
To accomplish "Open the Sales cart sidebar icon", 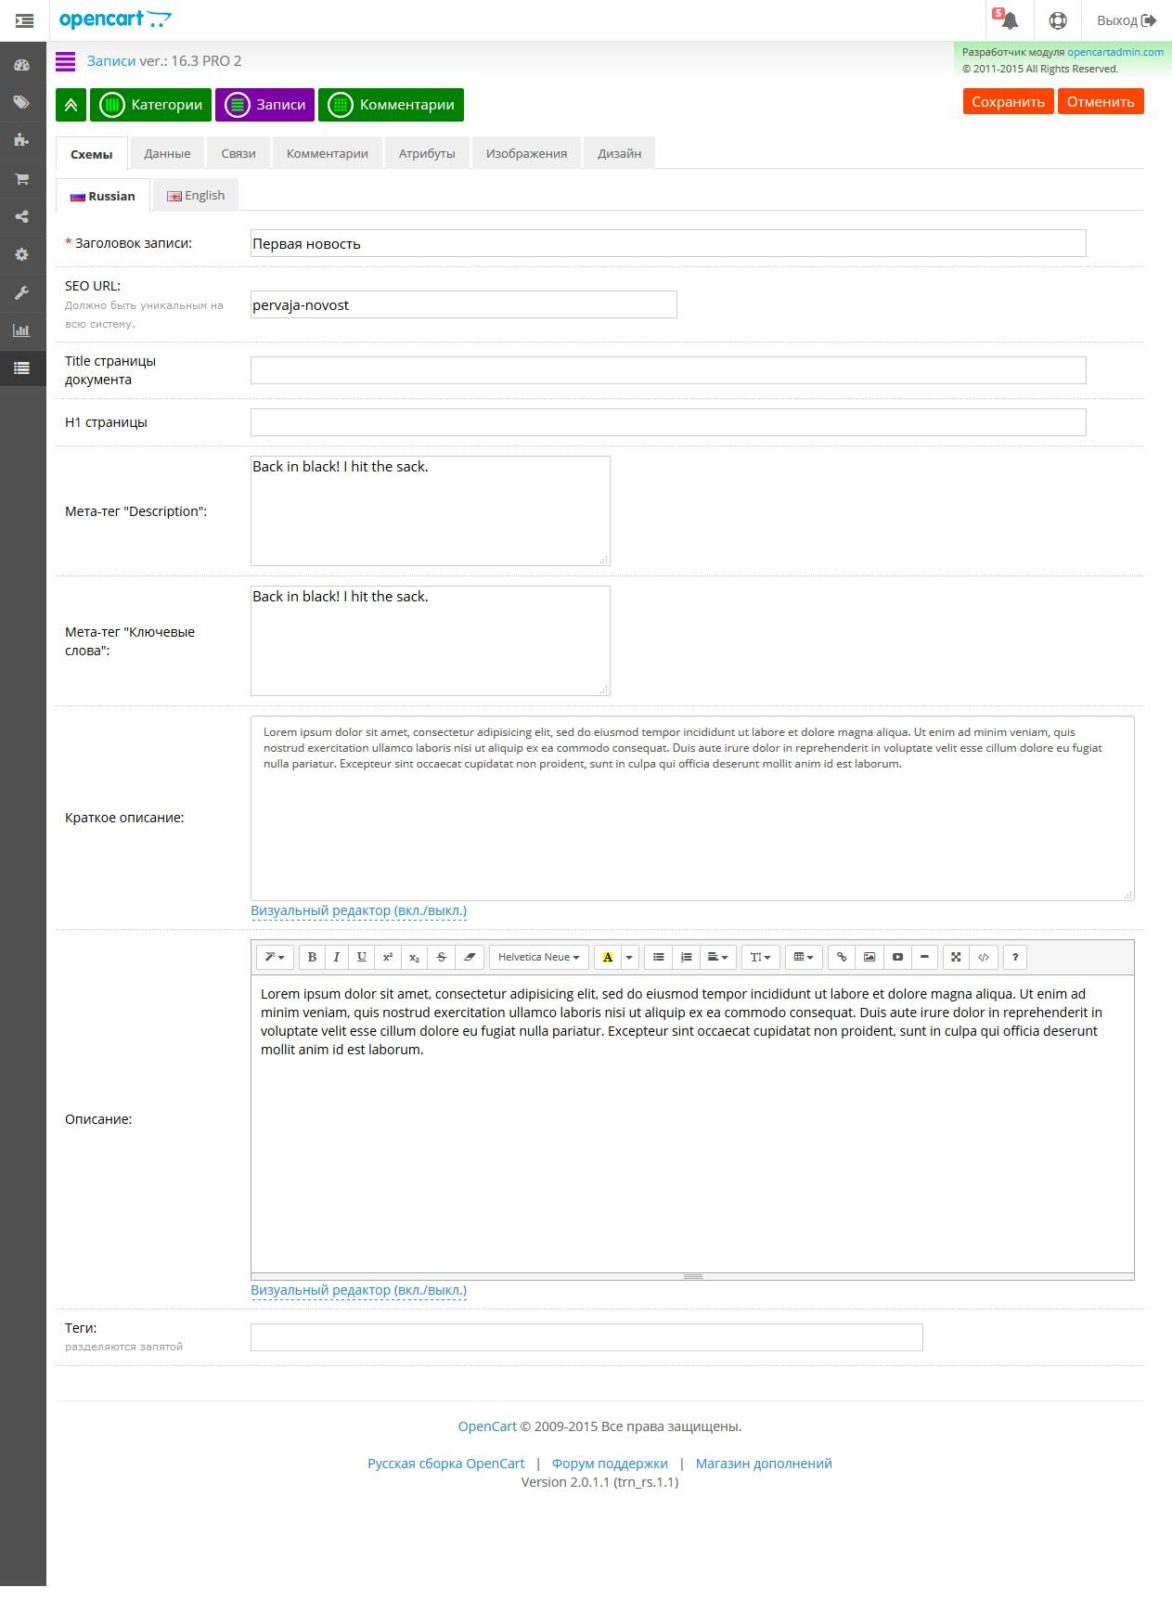I will [22, 179].
